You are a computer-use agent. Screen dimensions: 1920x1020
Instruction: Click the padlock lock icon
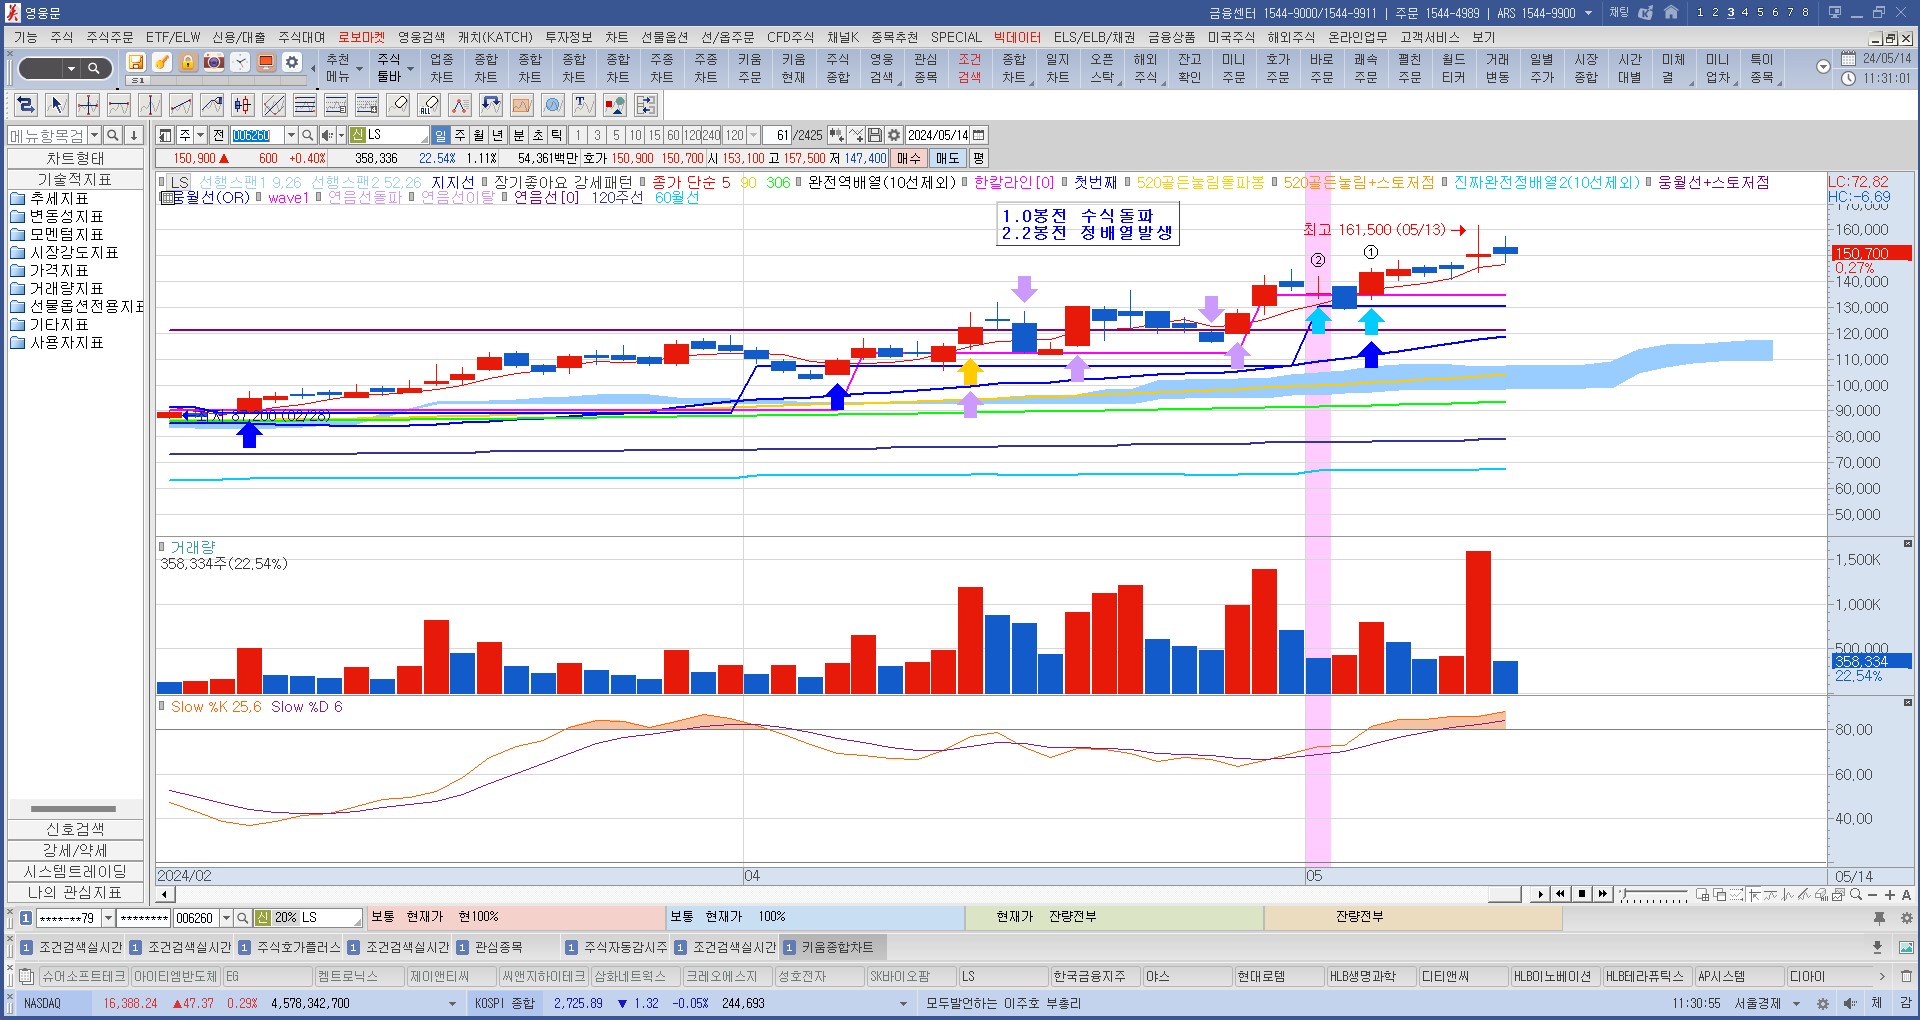[x=188, y=62]
